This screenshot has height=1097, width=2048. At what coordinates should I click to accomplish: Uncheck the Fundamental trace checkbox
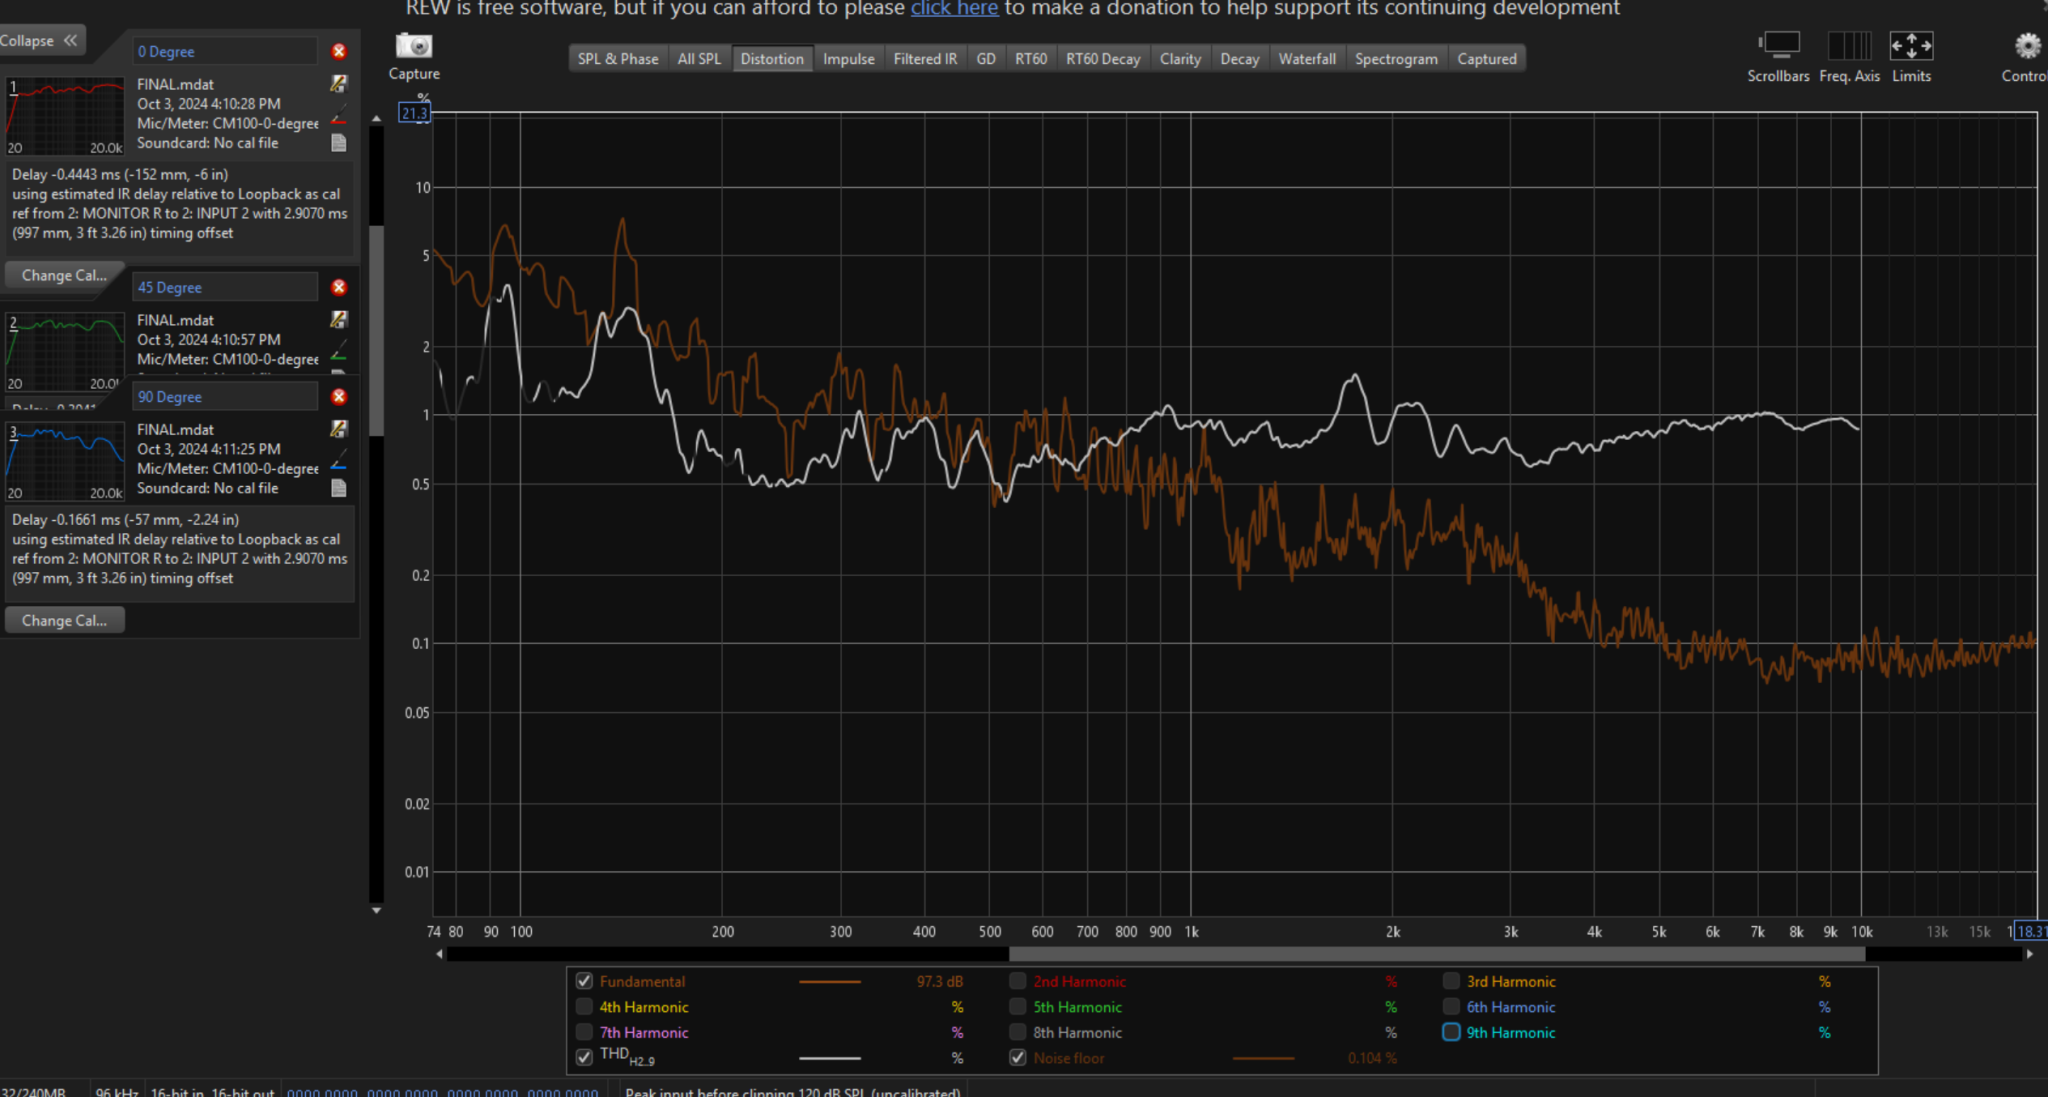point(584,981)
